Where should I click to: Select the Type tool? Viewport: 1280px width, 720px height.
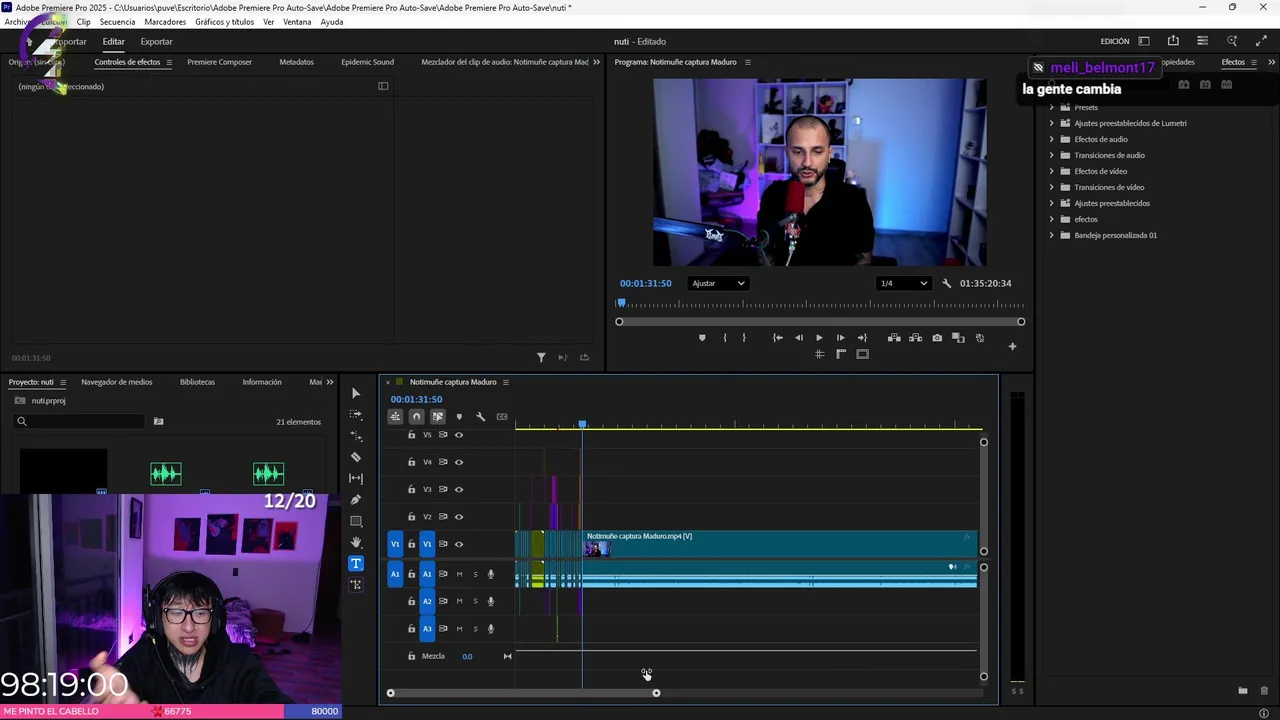356,563
